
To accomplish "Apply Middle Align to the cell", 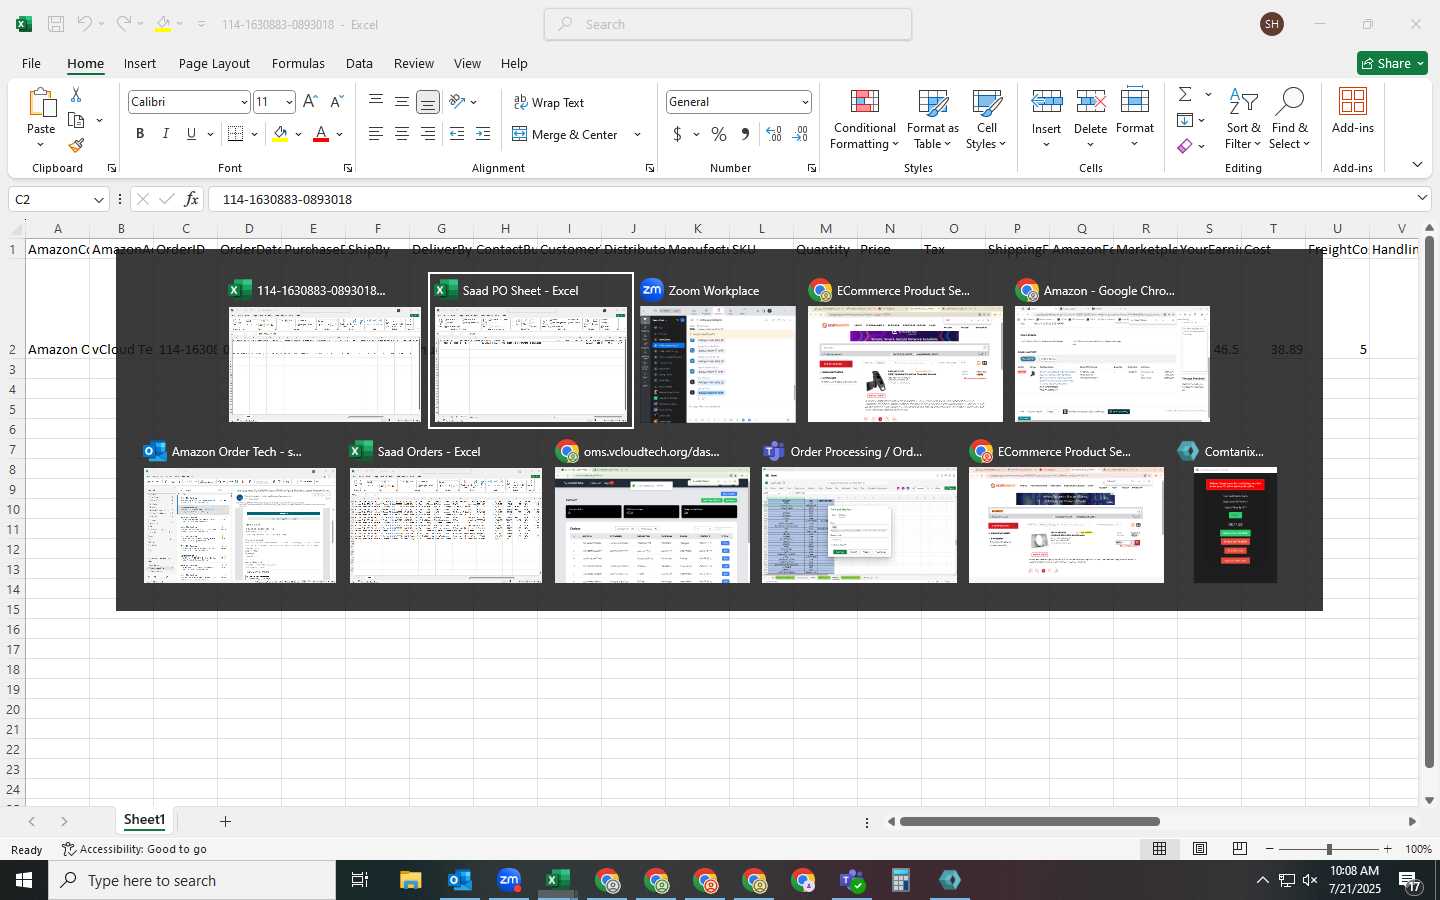I will click(402, 102).
